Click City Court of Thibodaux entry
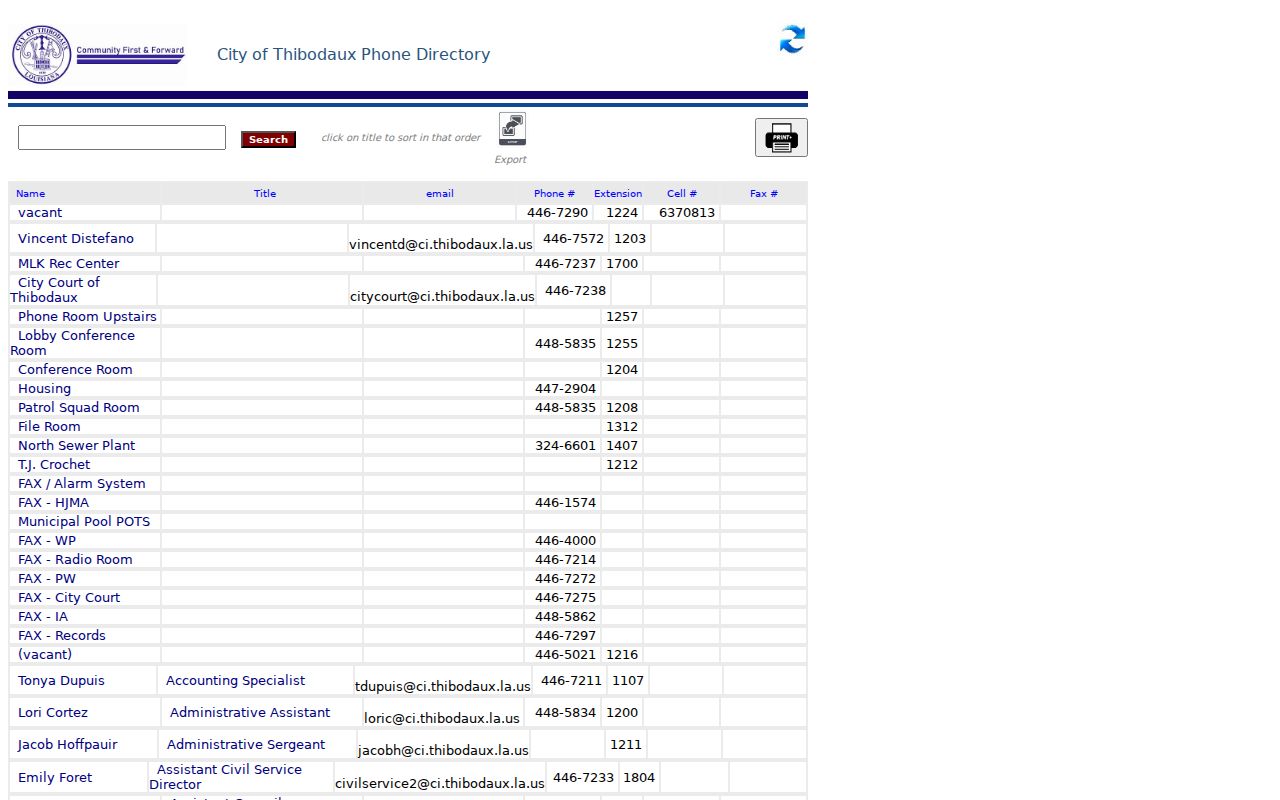Screen dimensions: 1280x800 point(55,290)
